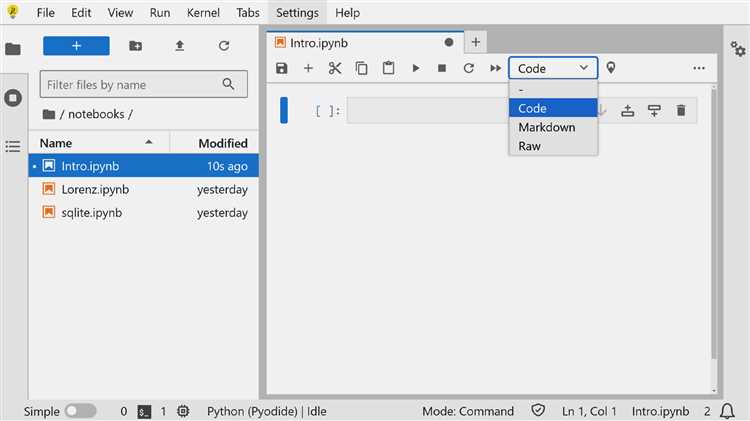This screenshot has width=750, height=421.
Task: Open notifications with the bell icon
Action: tap(728, 411)
